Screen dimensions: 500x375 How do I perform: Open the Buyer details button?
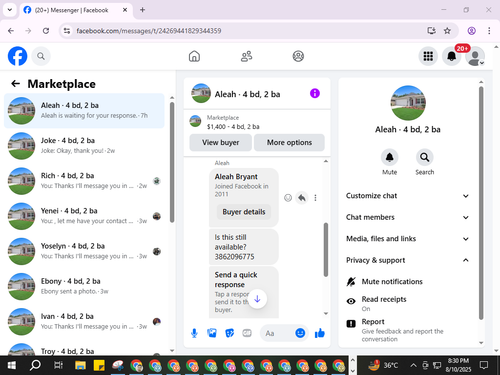click(244, 212)
